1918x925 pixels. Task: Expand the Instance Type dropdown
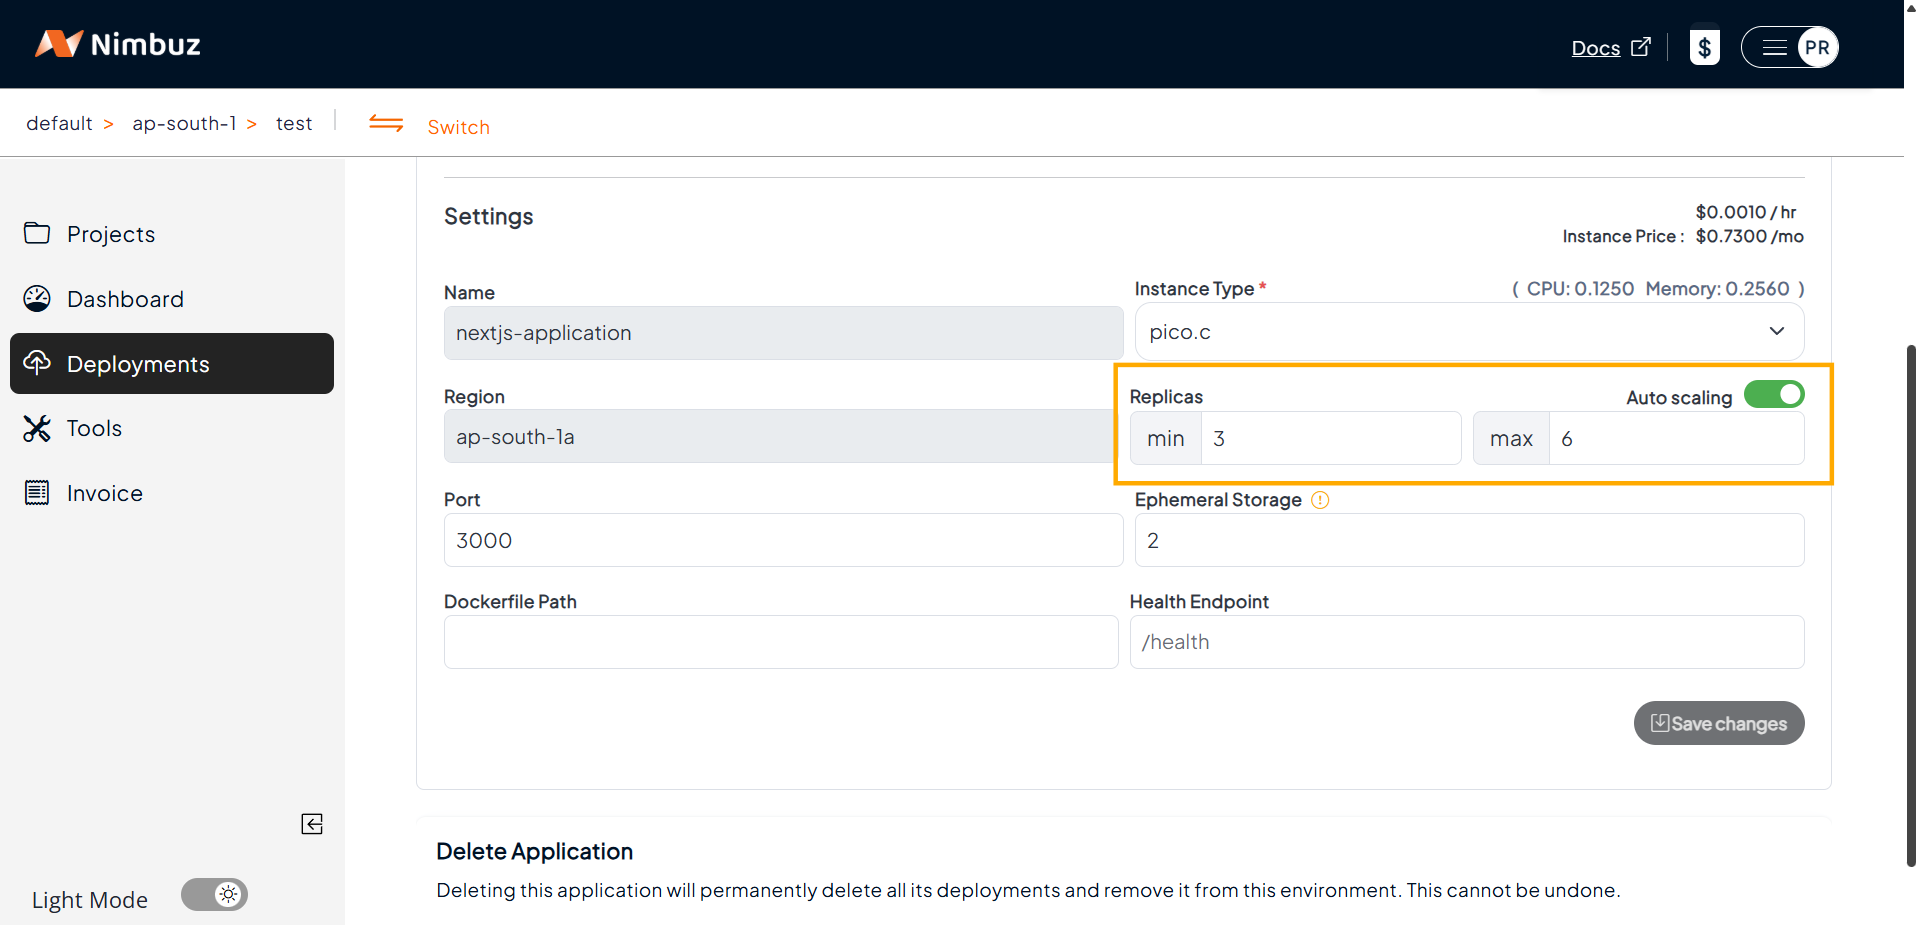1469,332
